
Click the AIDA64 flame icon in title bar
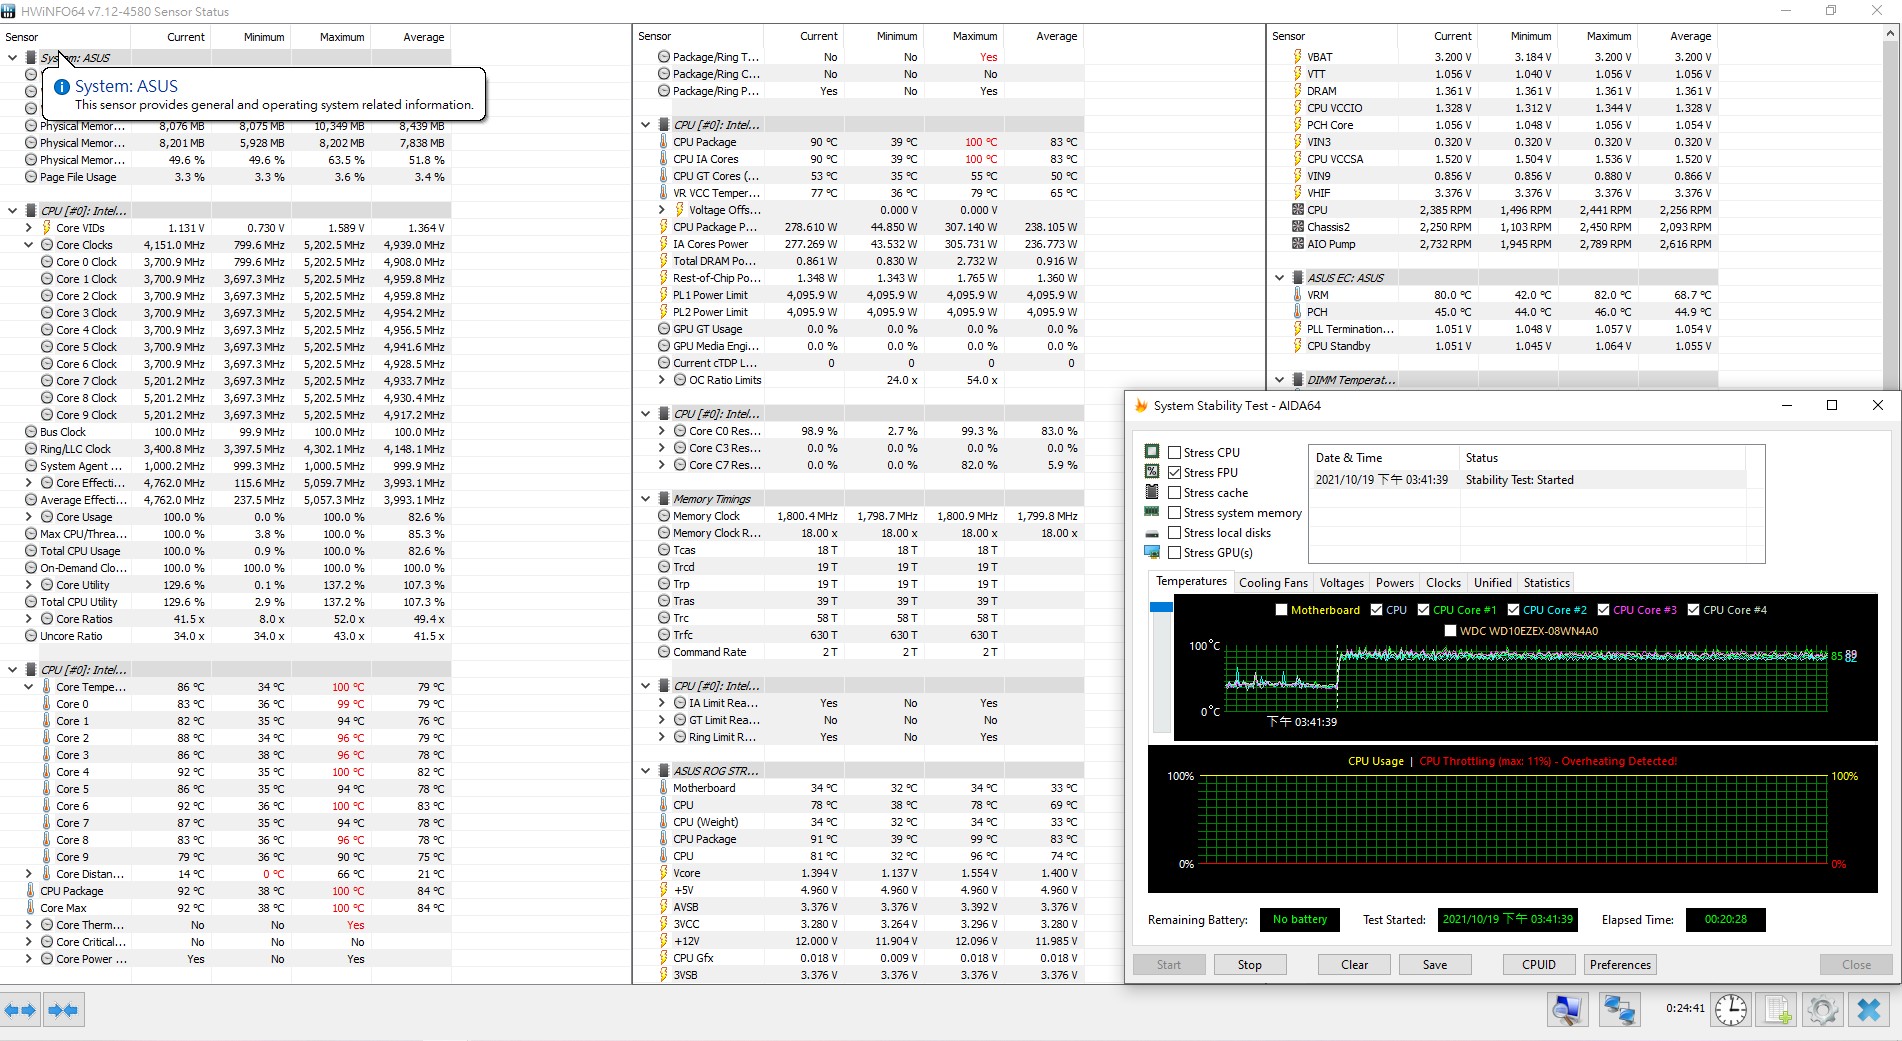[1141, 405]
